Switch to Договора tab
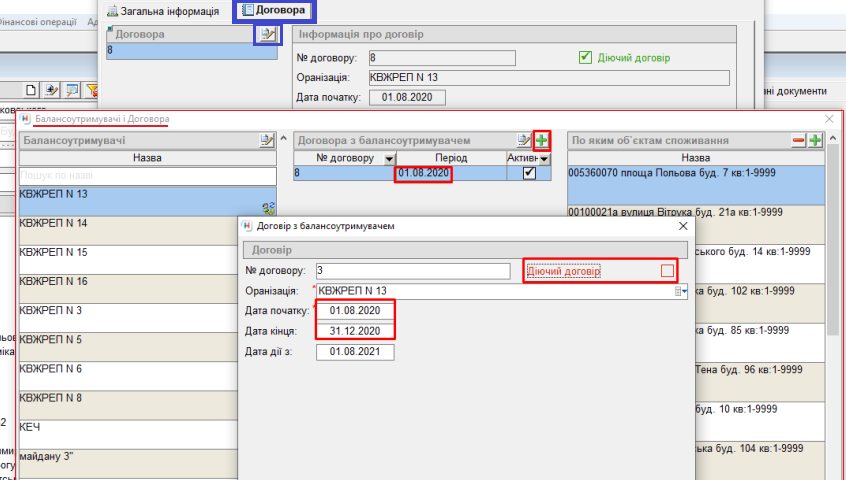 (273, 11)
